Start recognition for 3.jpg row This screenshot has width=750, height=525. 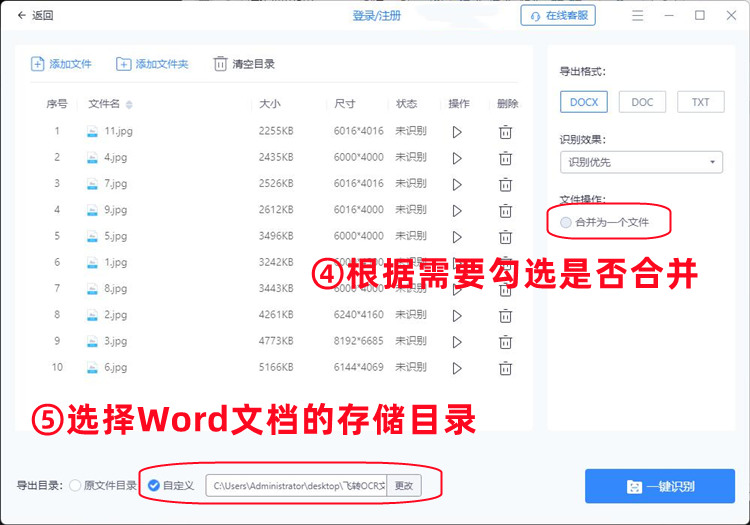pyautogui.click(x=457, y=342)
